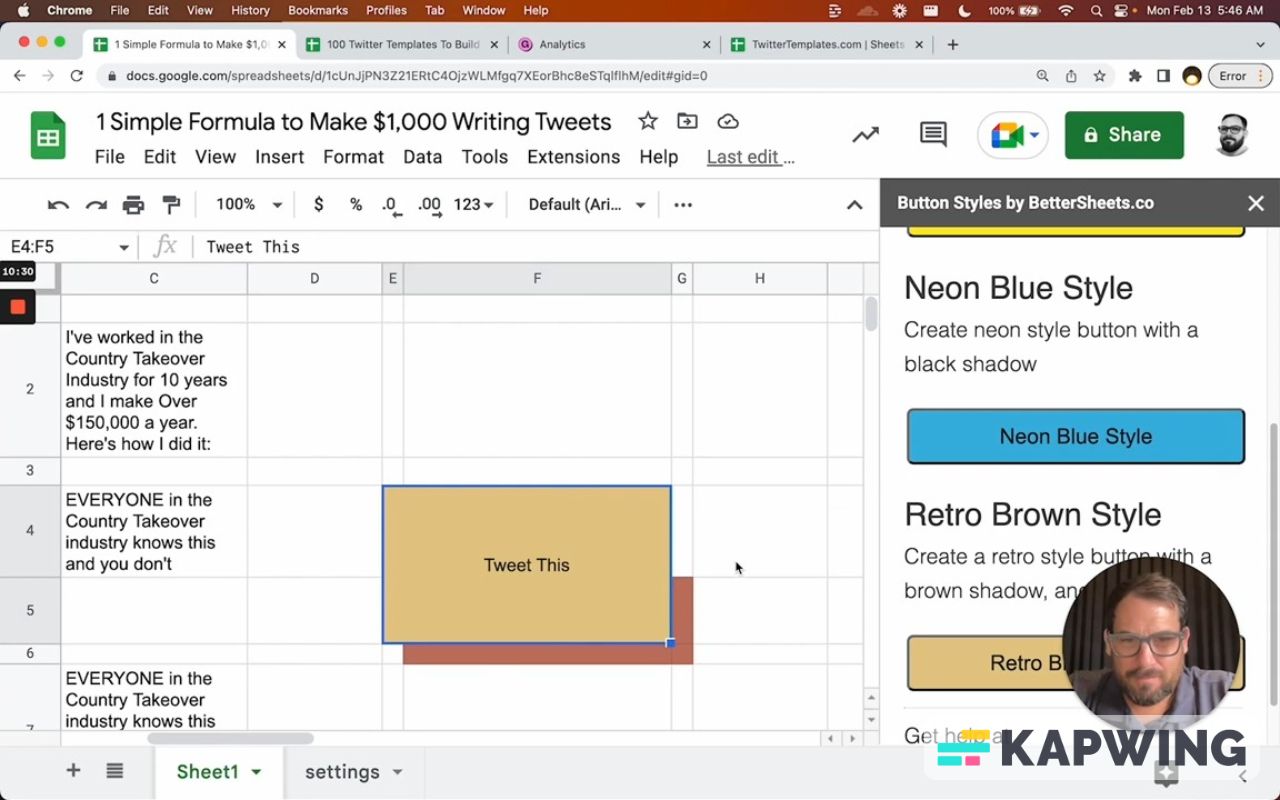The image size is (1280, 800).
Task: Format as percent
Action: (356, 205)
